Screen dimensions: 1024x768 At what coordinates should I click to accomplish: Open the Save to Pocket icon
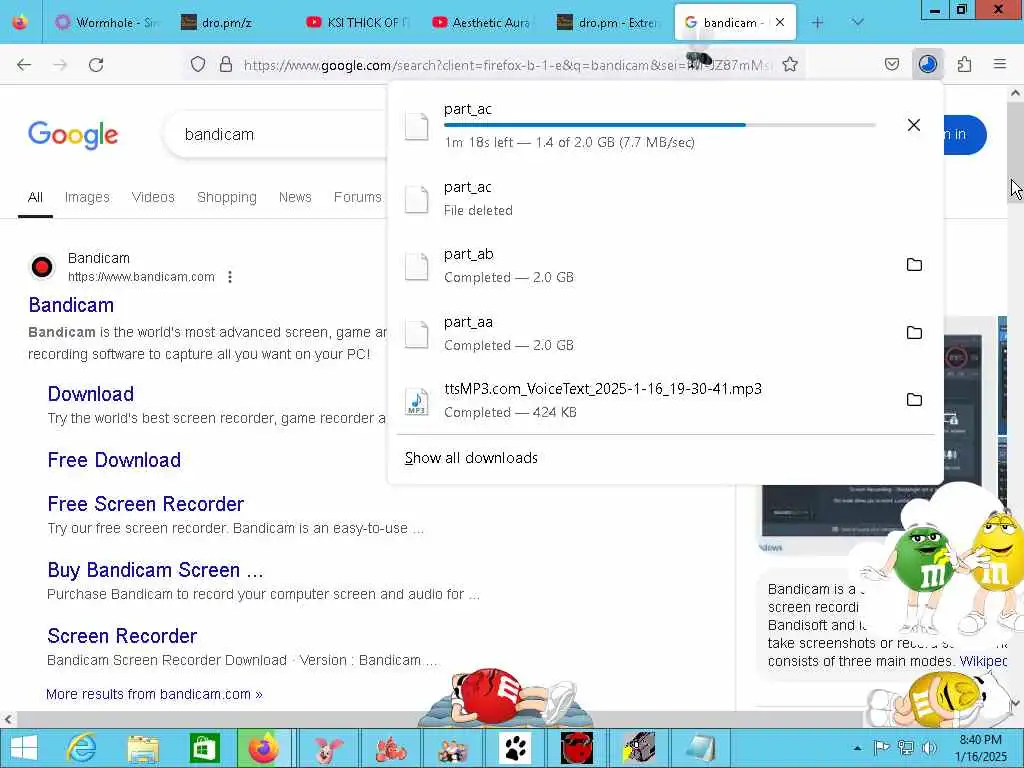(x=891, y=64)
